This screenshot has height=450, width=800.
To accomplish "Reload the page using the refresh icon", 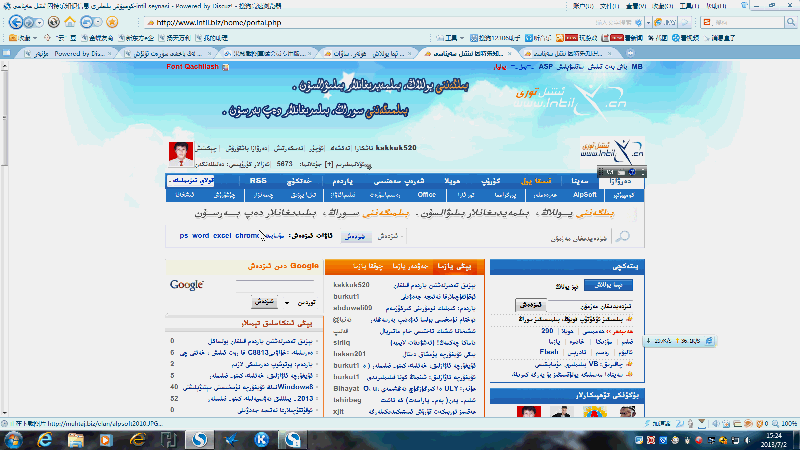I will click(x=54, y=22).
